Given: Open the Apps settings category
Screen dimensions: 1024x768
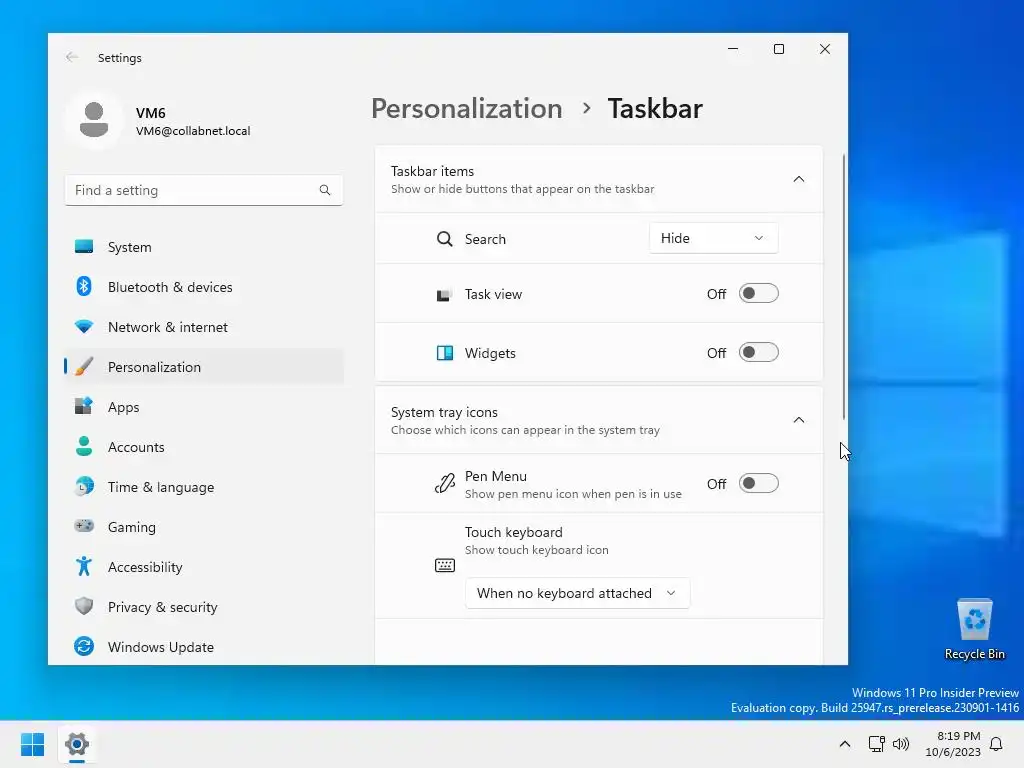Looking at the screenshot, I should [204, 406].
